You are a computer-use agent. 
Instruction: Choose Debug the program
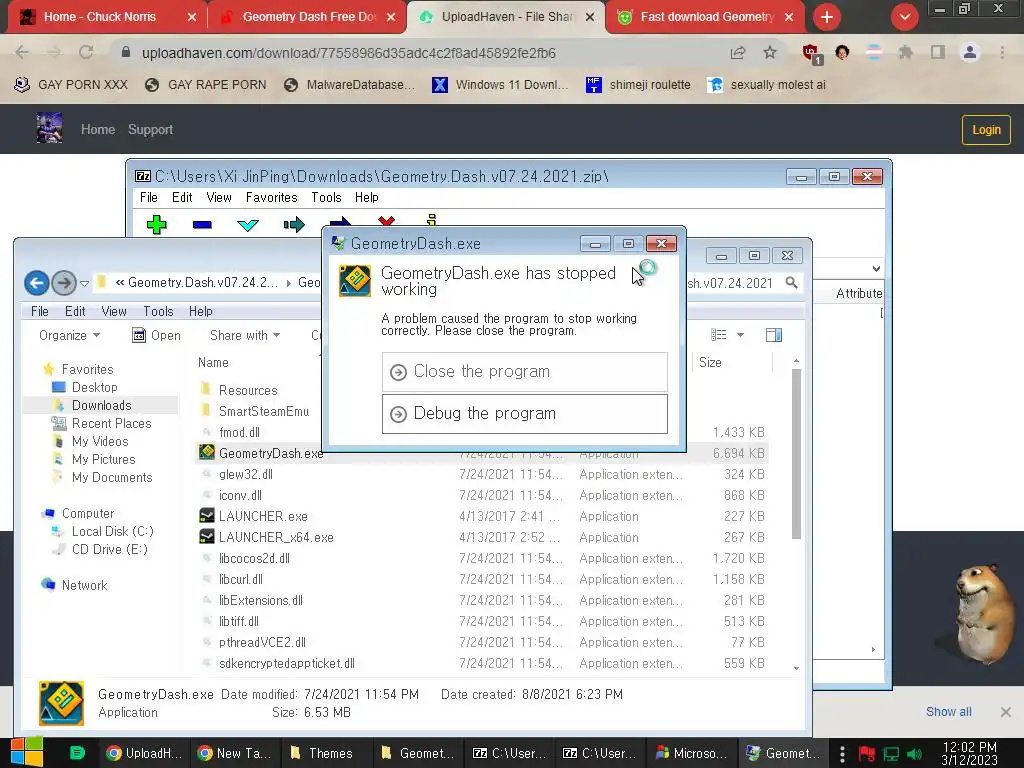pos(524,413)
